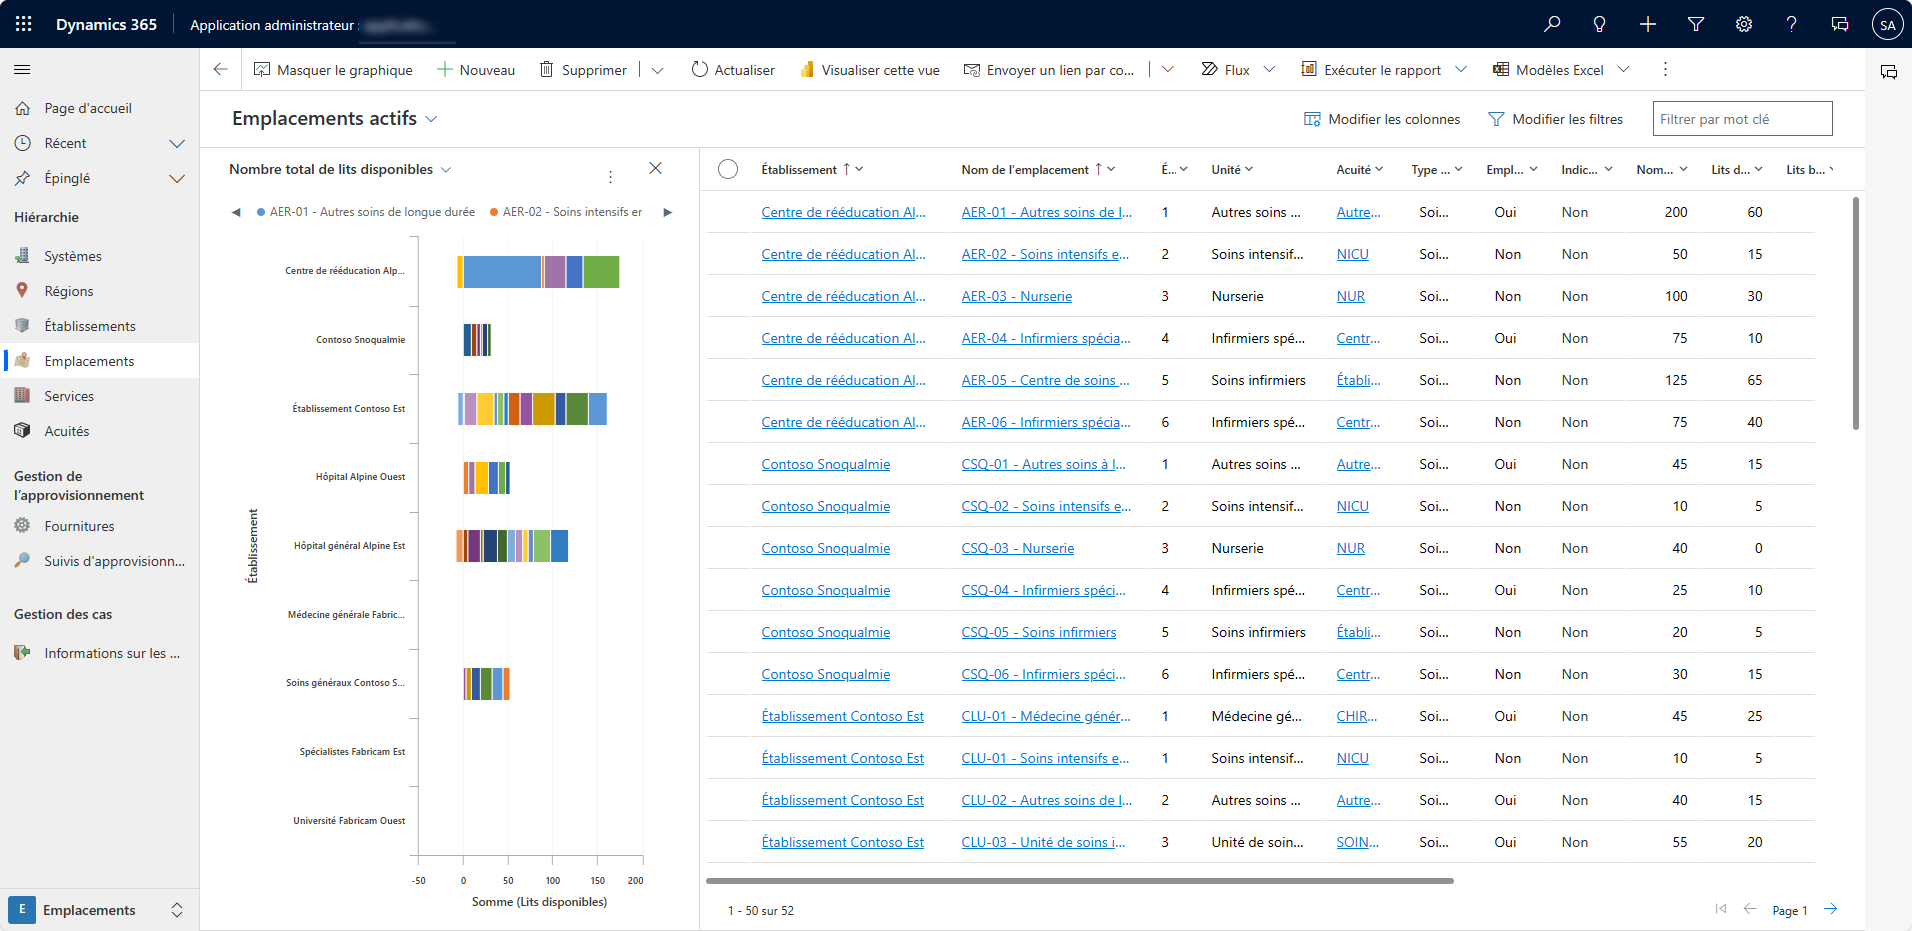1912x931 pixels.
Task: Collapse the hamburger navigation menu
Action: click(22, 69)
